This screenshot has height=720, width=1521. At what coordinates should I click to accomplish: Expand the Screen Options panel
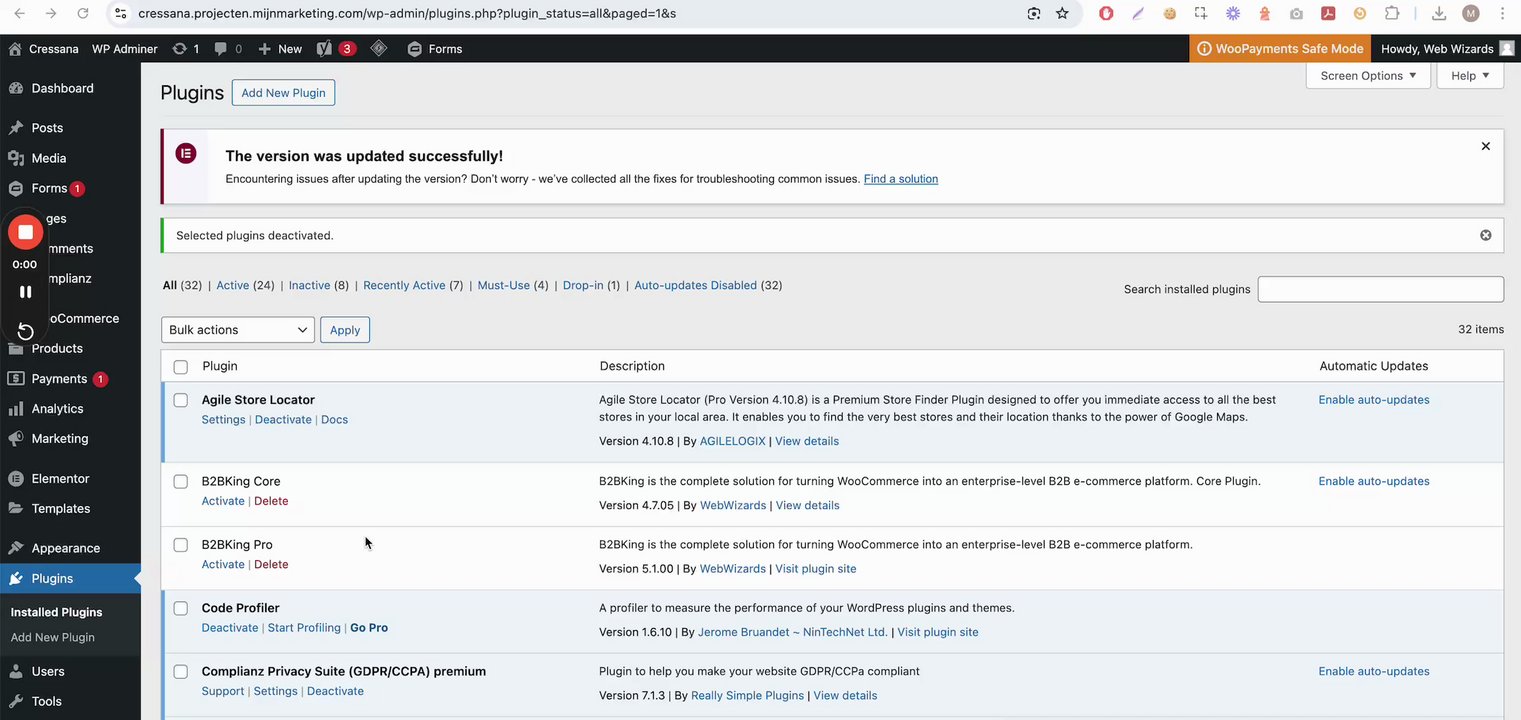pos(1367,76)
